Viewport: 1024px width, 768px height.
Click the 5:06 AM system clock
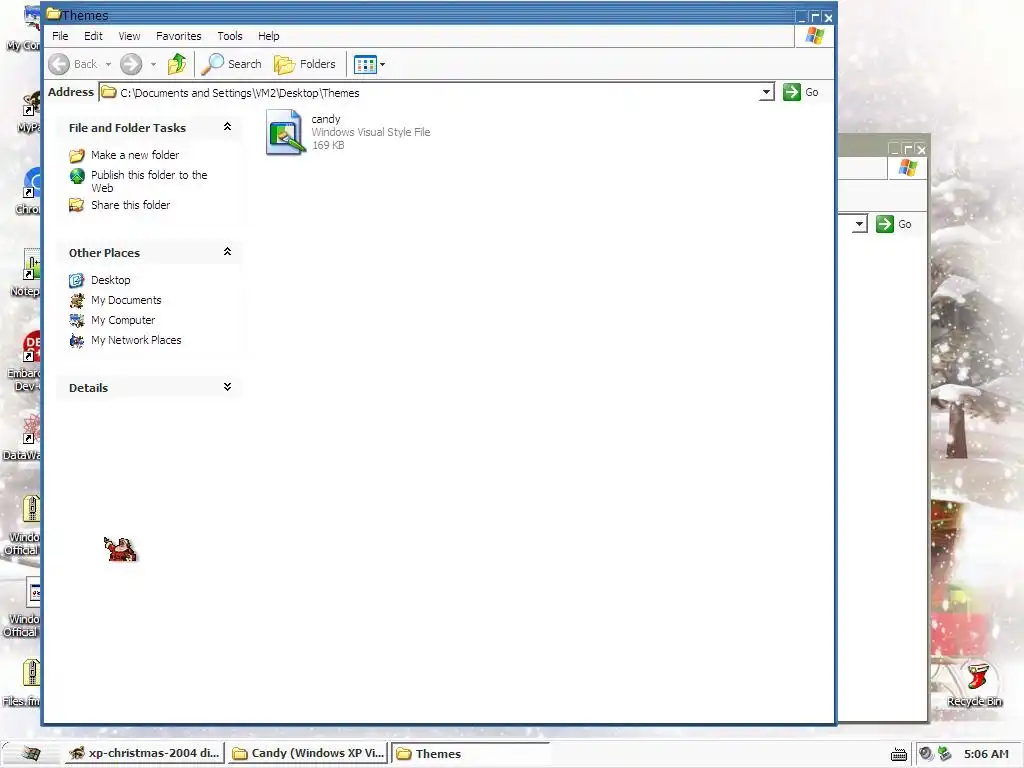point(986,754)
